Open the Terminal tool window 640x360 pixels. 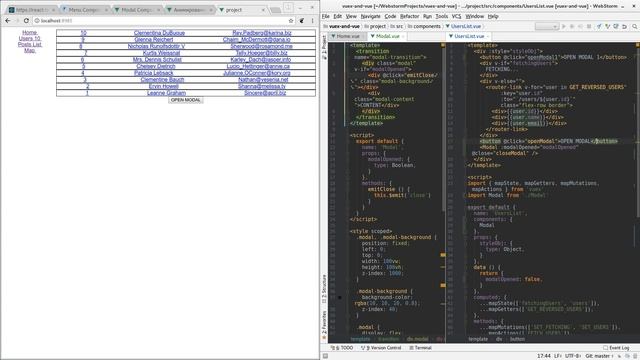coord(421,348)
